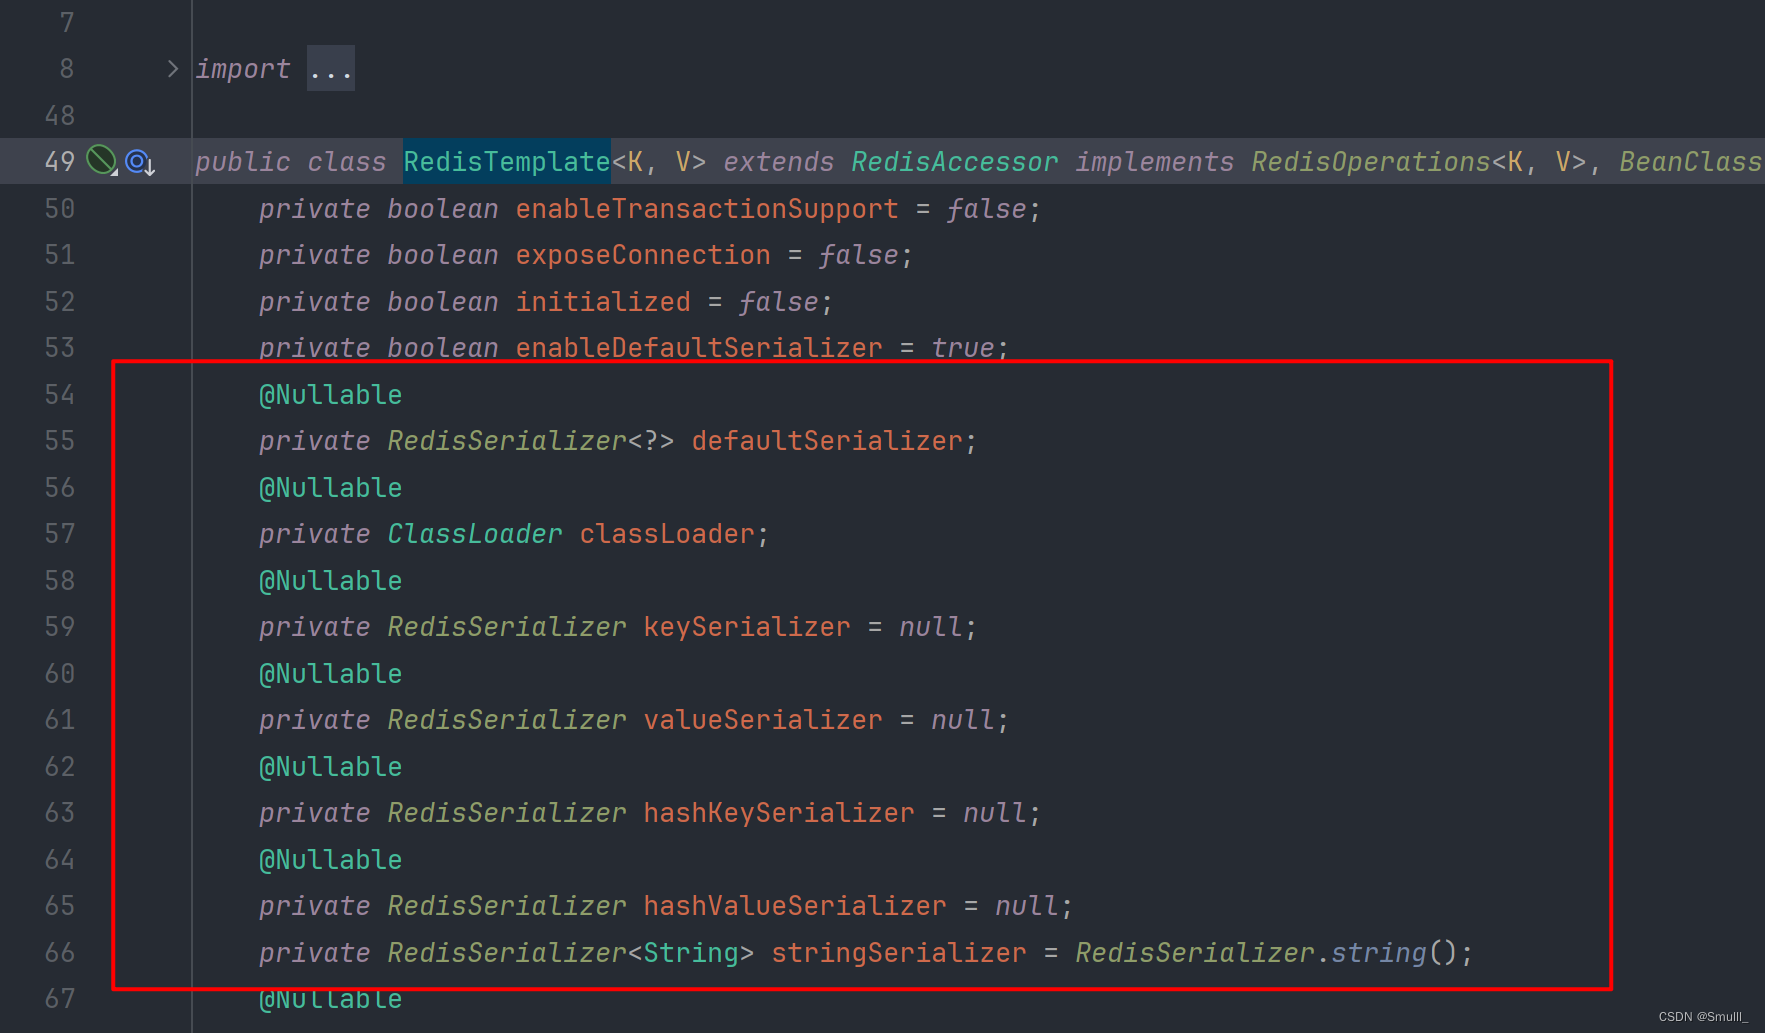Click the defaultSerializer field name
The image size is (1765, 1033).
click(x=827, y=441)
